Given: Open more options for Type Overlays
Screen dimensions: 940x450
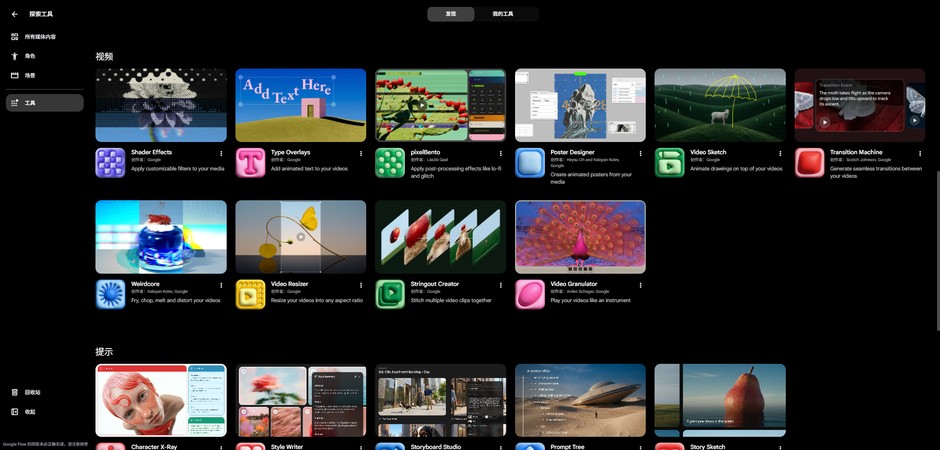Looking at the screenshot, I should (x=361, y=153).
